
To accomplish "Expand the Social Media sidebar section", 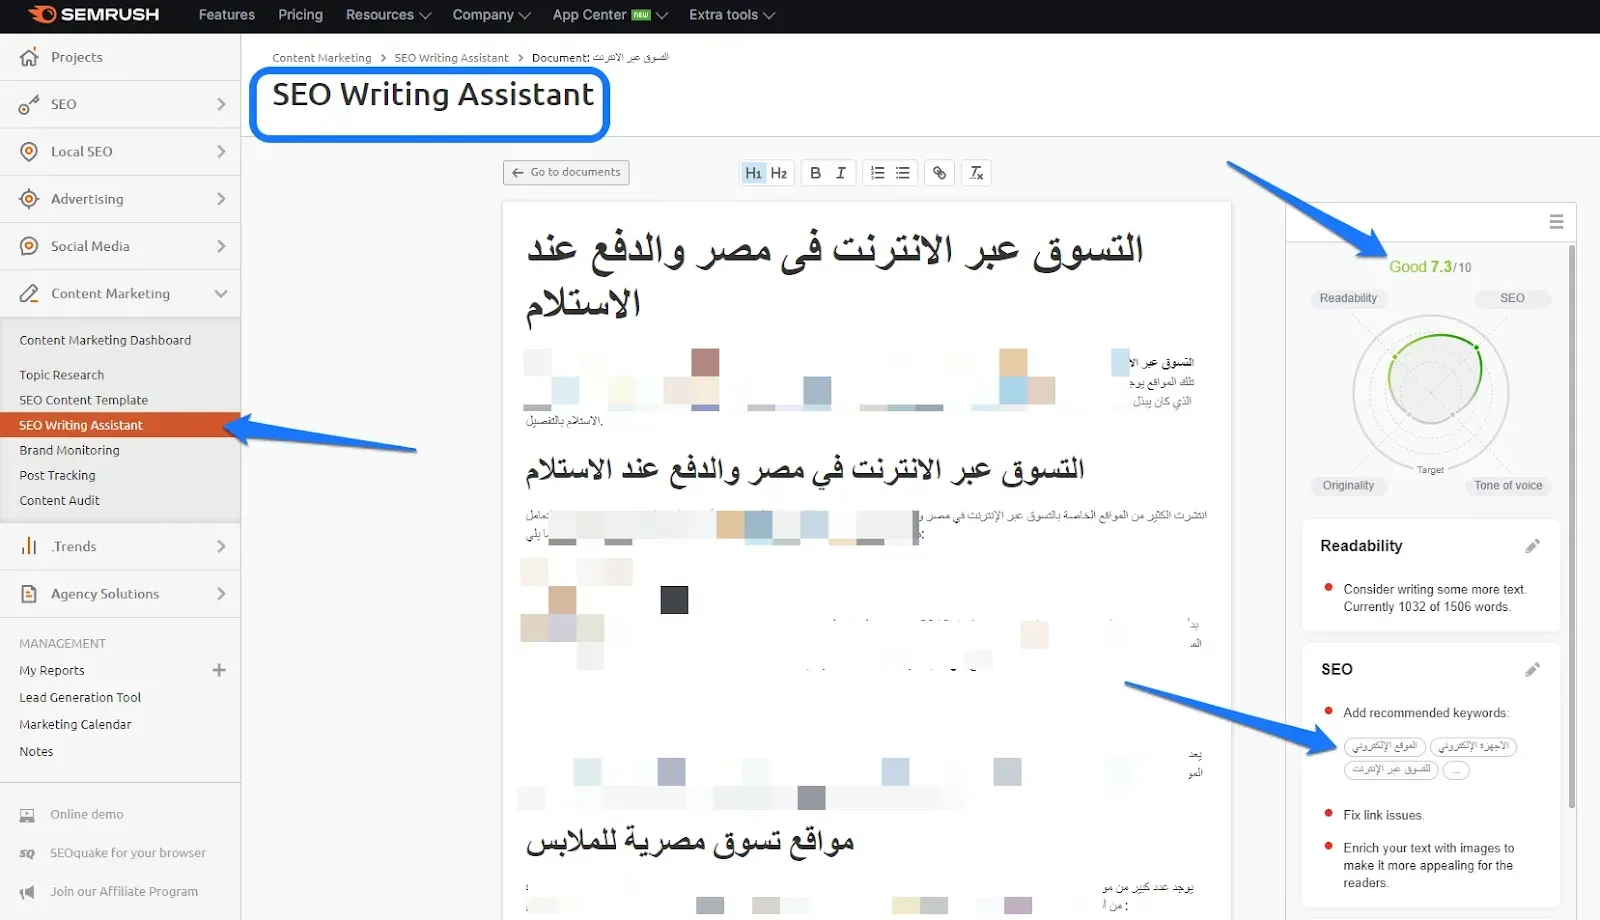I will 221,246.
